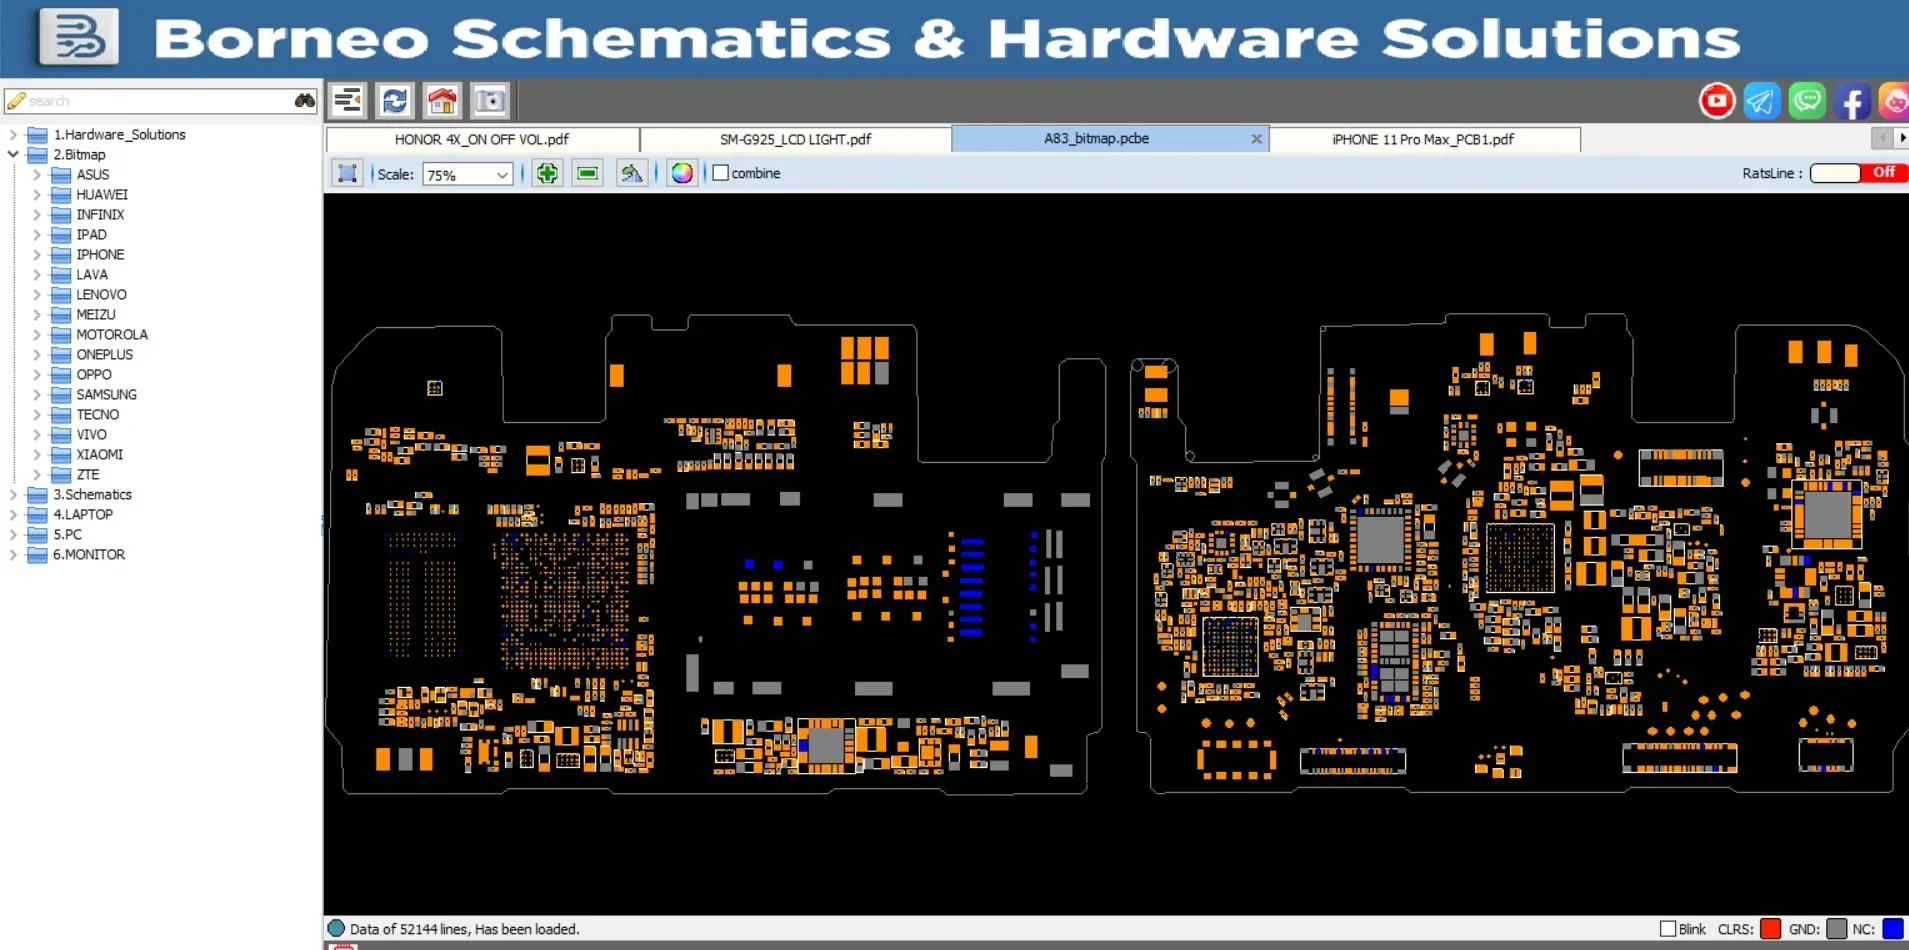Click the green plus zoom-in icon
The height and width of the screenshot is (950, 1909).
pos(547,174)
